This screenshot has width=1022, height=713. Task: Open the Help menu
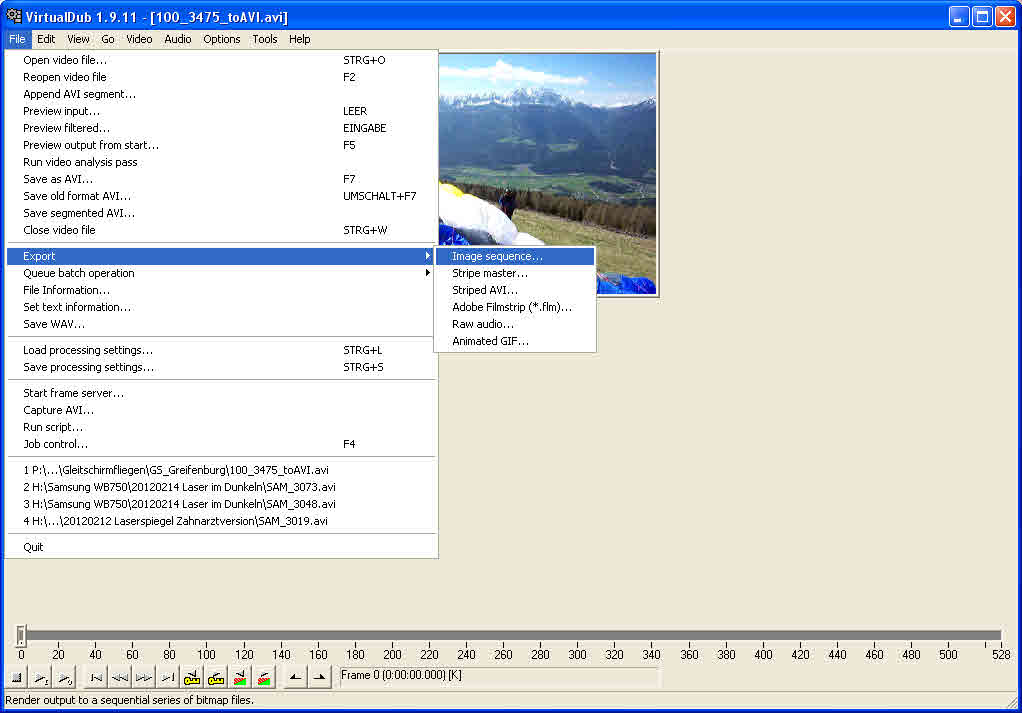click(300, 39)
